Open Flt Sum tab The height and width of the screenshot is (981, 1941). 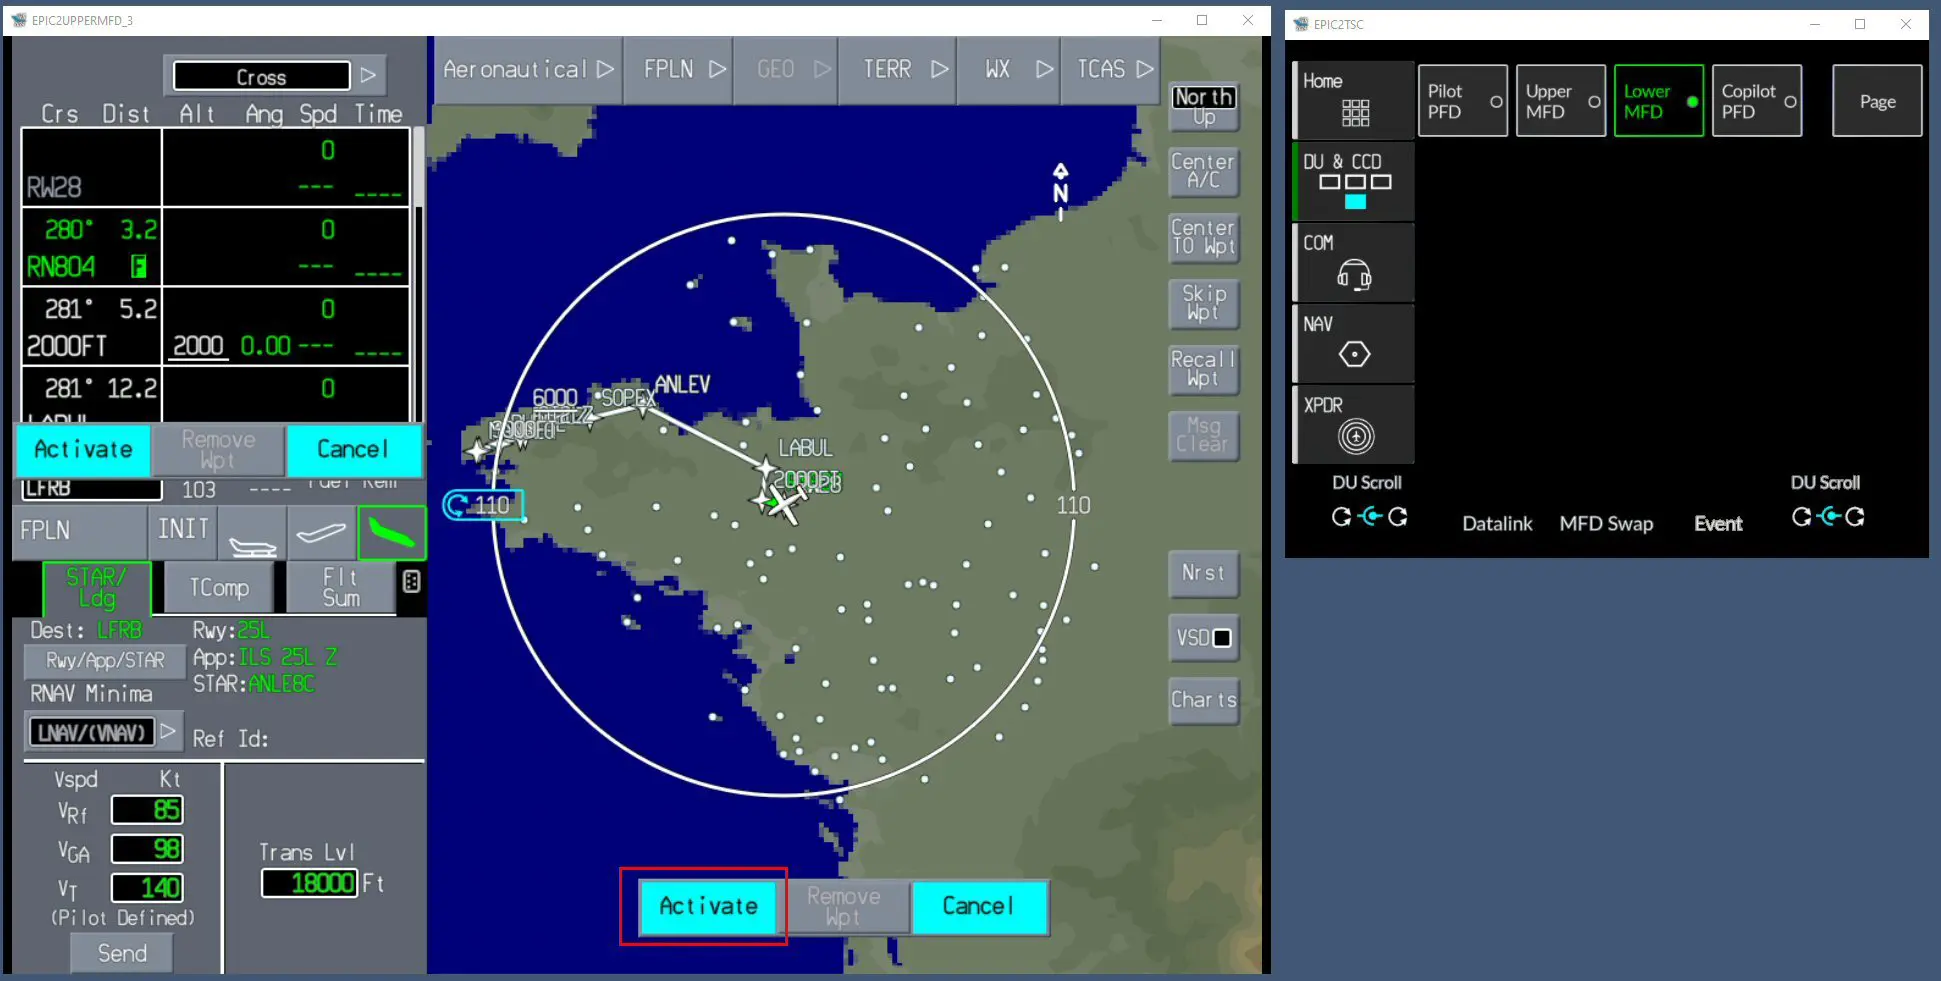pyautogui.click(x=341, y=588)
